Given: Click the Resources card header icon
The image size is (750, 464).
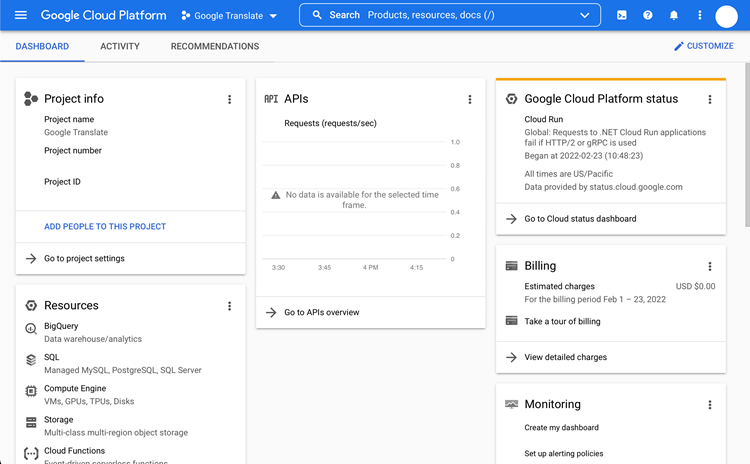Looking at the screenshot, I should [31, 305].
